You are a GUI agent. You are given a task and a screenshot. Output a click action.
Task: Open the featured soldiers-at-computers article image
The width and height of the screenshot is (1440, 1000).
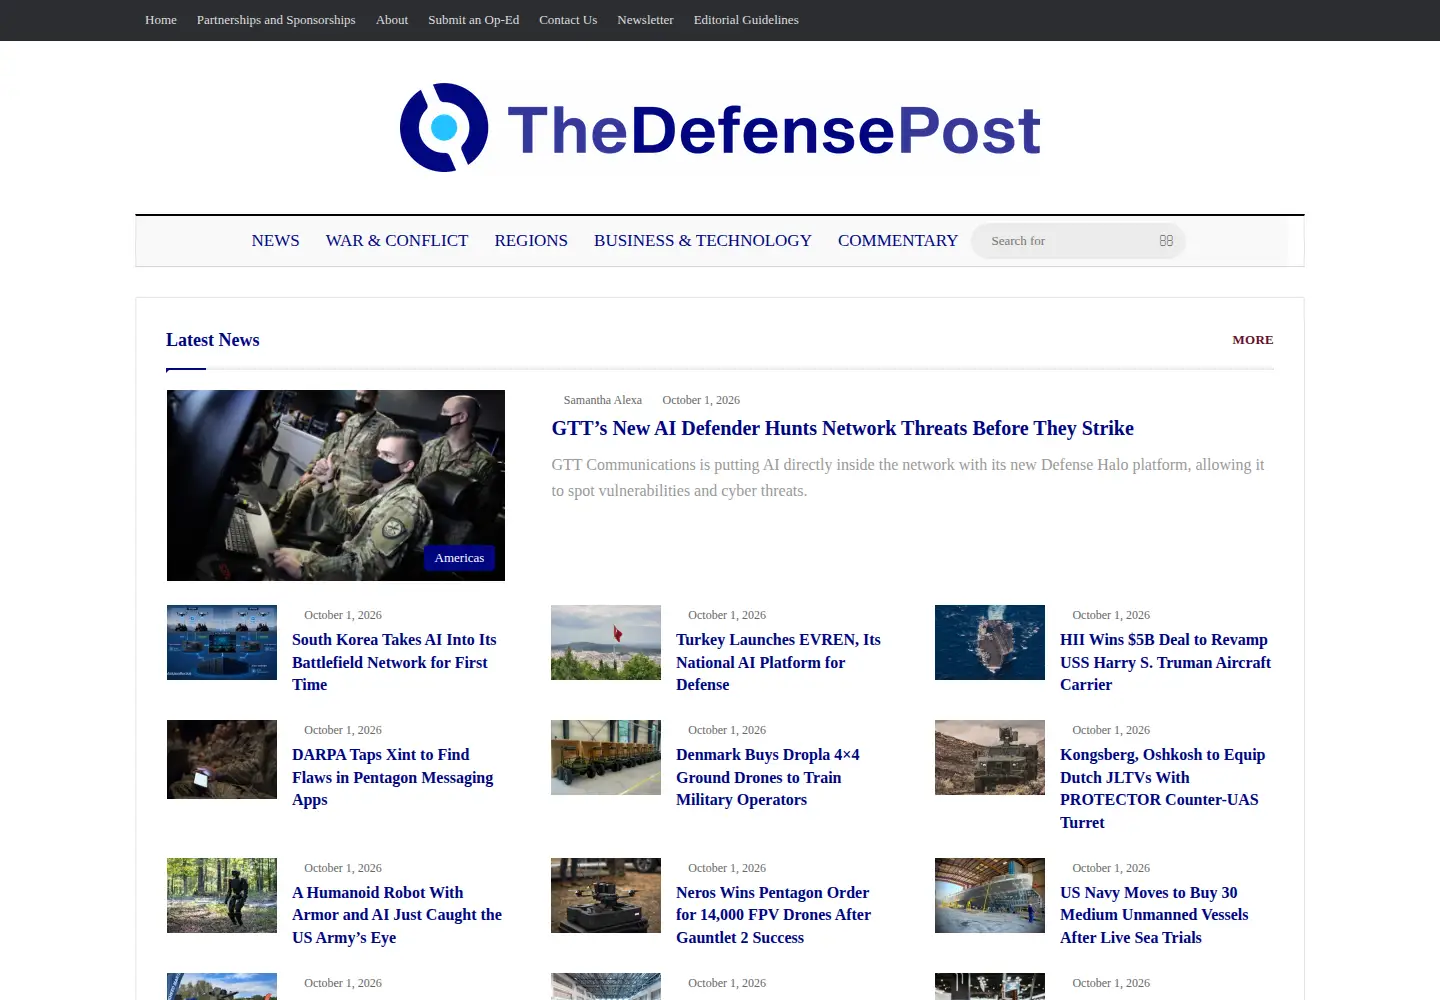336,485
